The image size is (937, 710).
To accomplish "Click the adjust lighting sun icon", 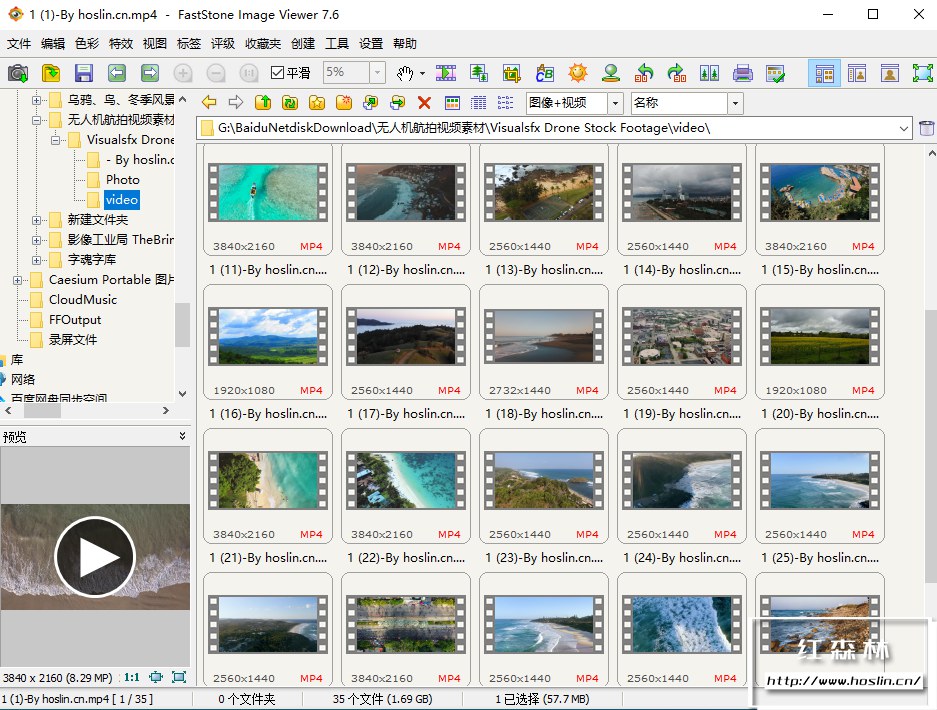I will tap(577, 73).
